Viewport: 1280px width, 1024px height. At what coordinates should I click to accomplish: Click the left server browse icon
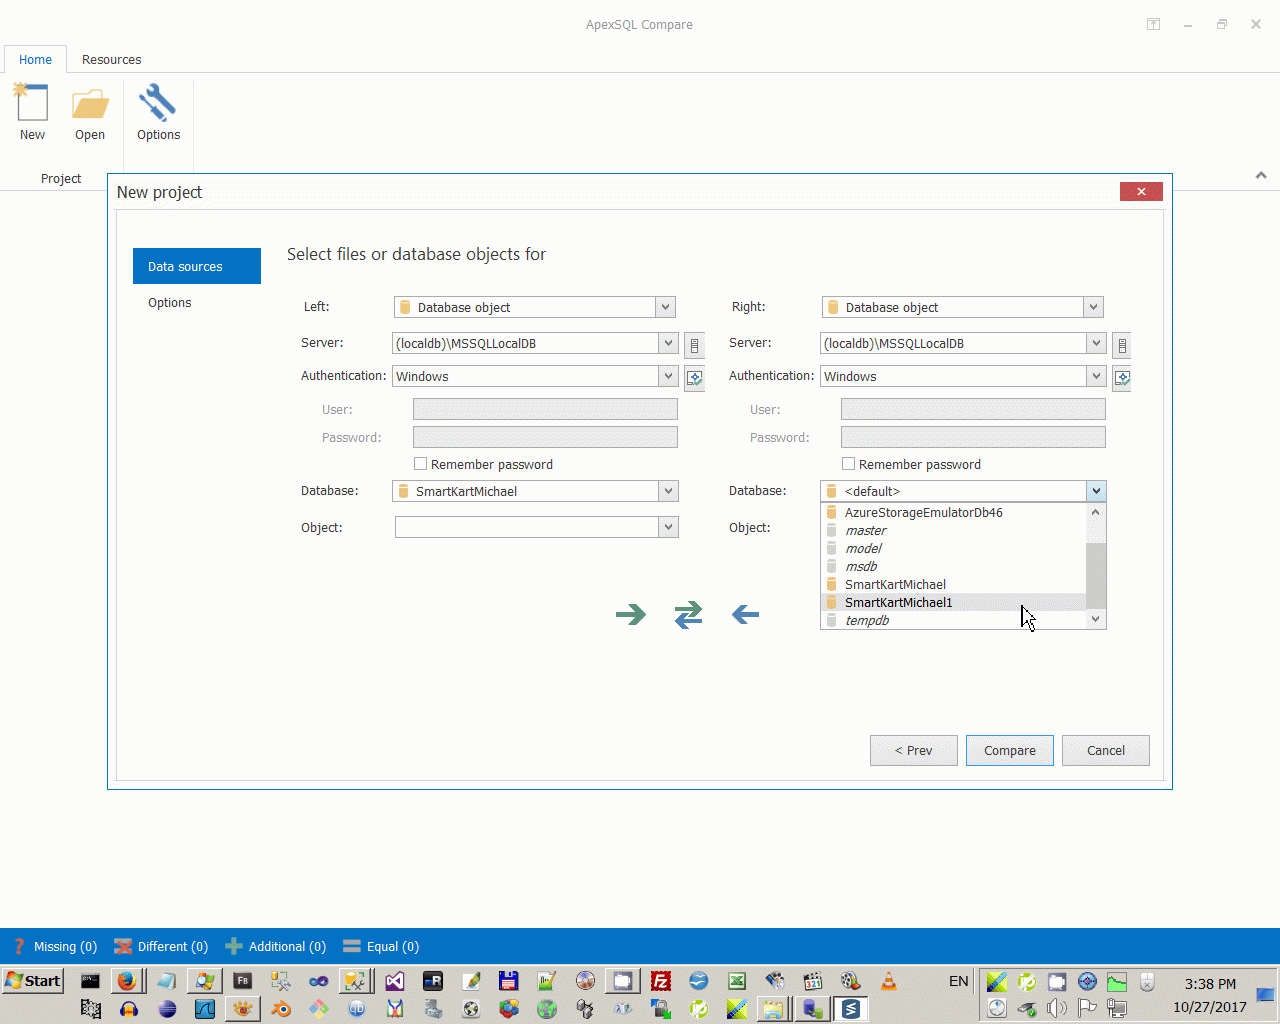(694, 345)
